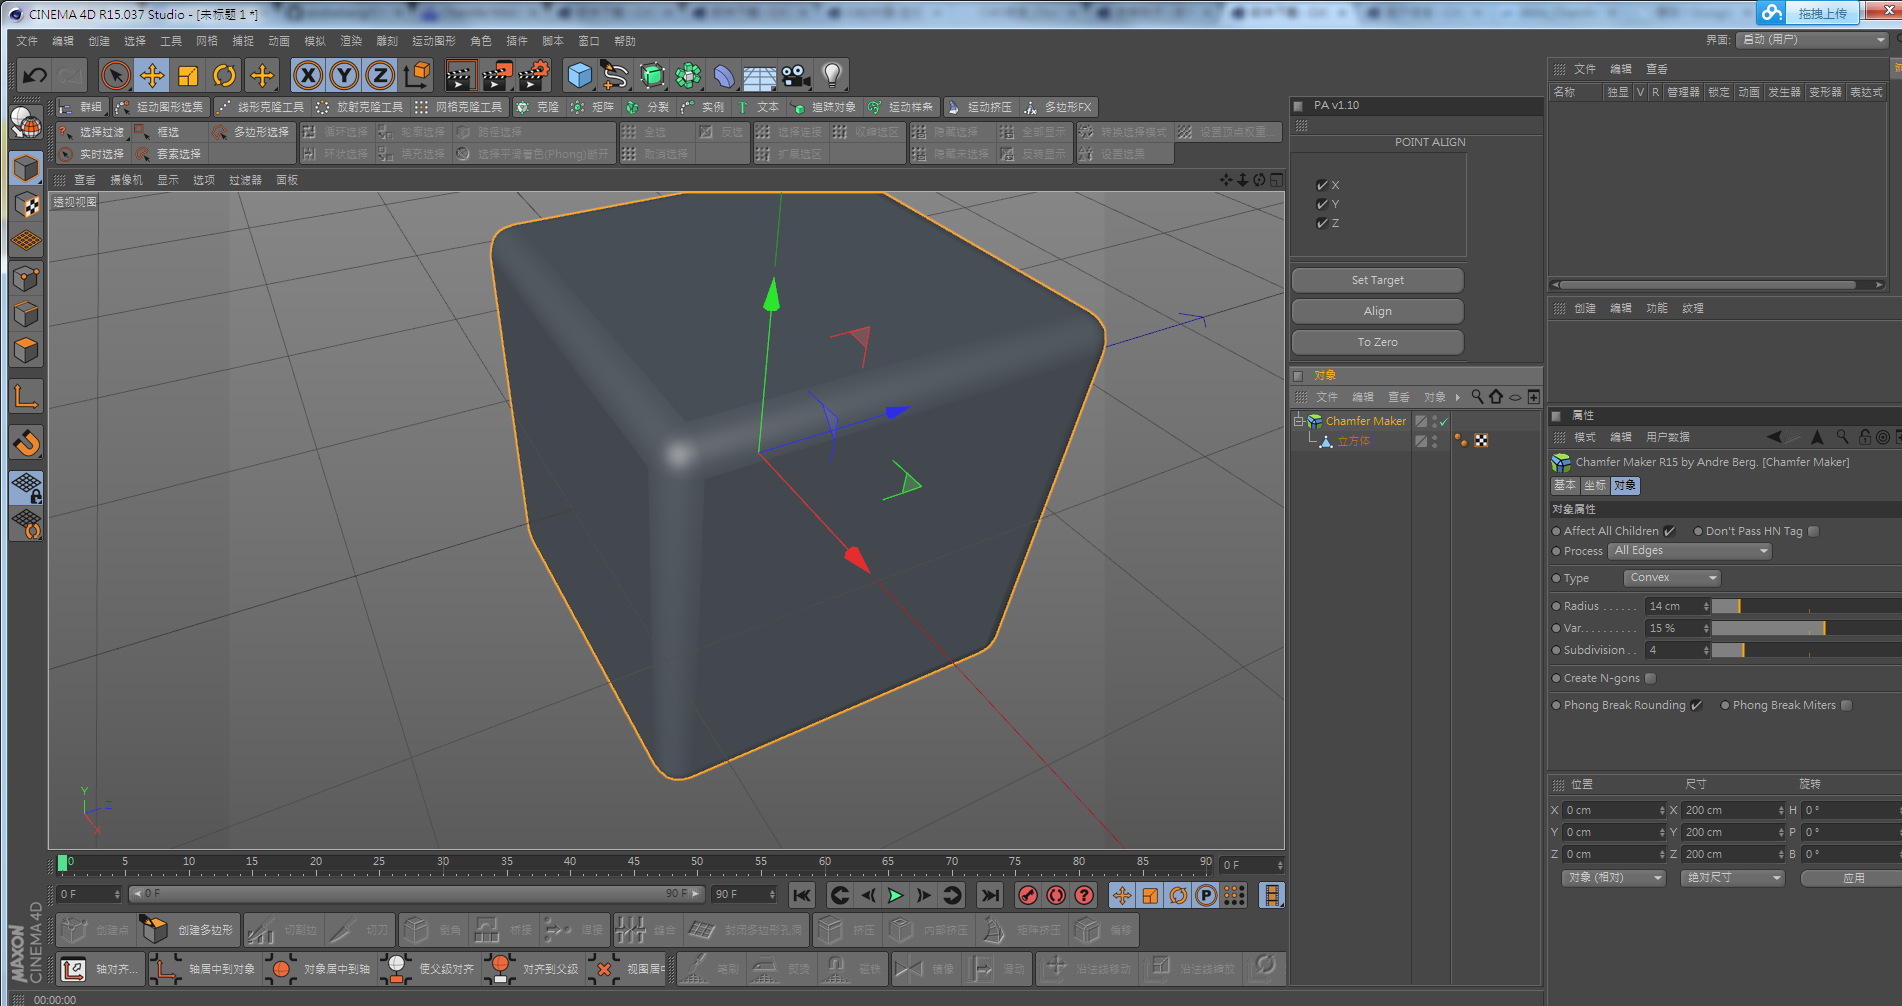The image size is (1902, 1006).
Task: Open the Type Convex dropdown
Action: pos(1672,578)
